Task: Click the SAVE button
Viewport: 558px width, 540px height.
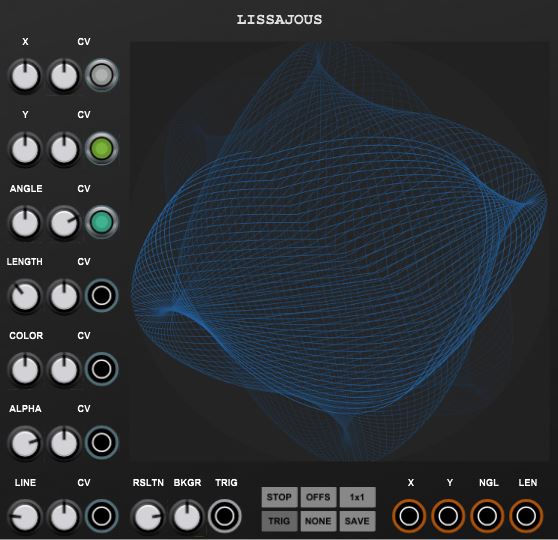Action: coord(357,521)
